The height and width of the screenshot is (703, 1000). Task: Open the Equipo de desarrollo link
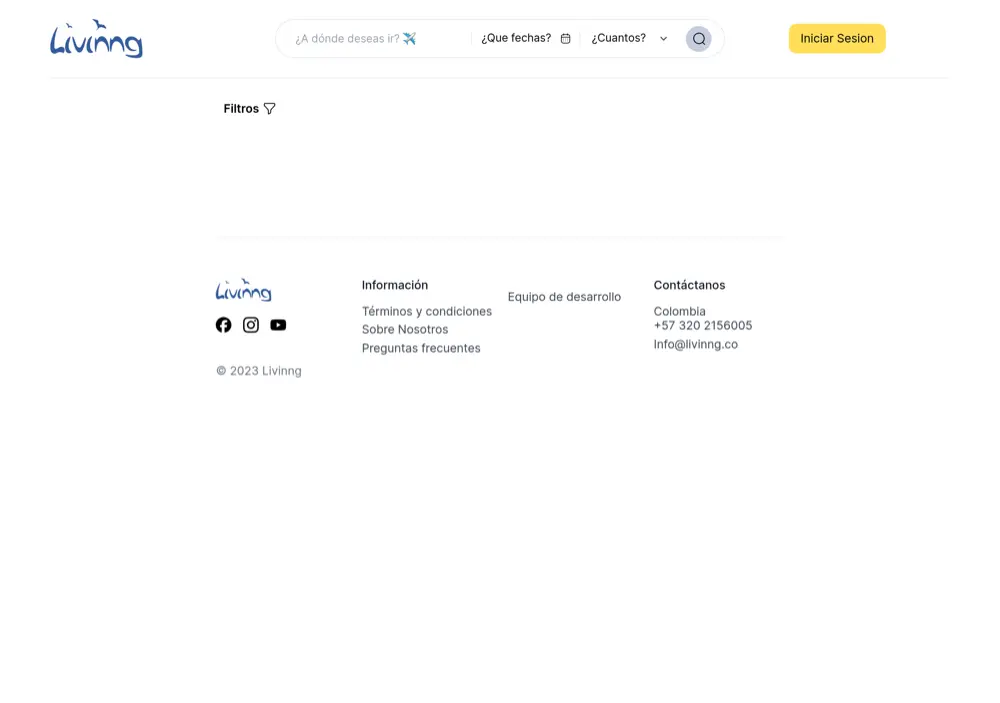coord(564,297)
